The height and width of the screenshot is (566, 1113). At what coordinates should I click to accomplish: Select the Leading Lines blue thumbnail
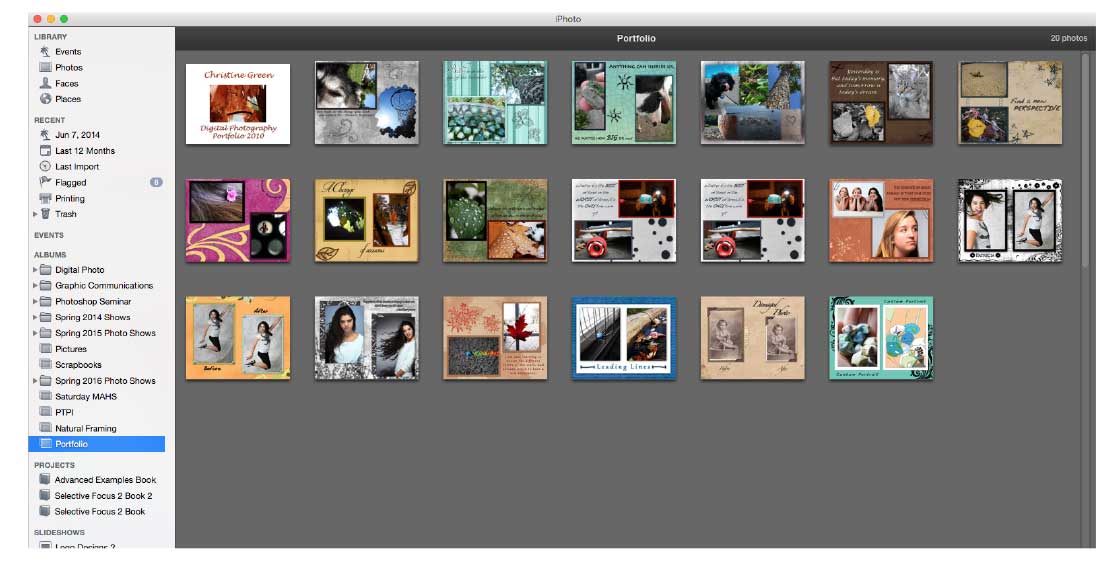[x=624, y=338]
